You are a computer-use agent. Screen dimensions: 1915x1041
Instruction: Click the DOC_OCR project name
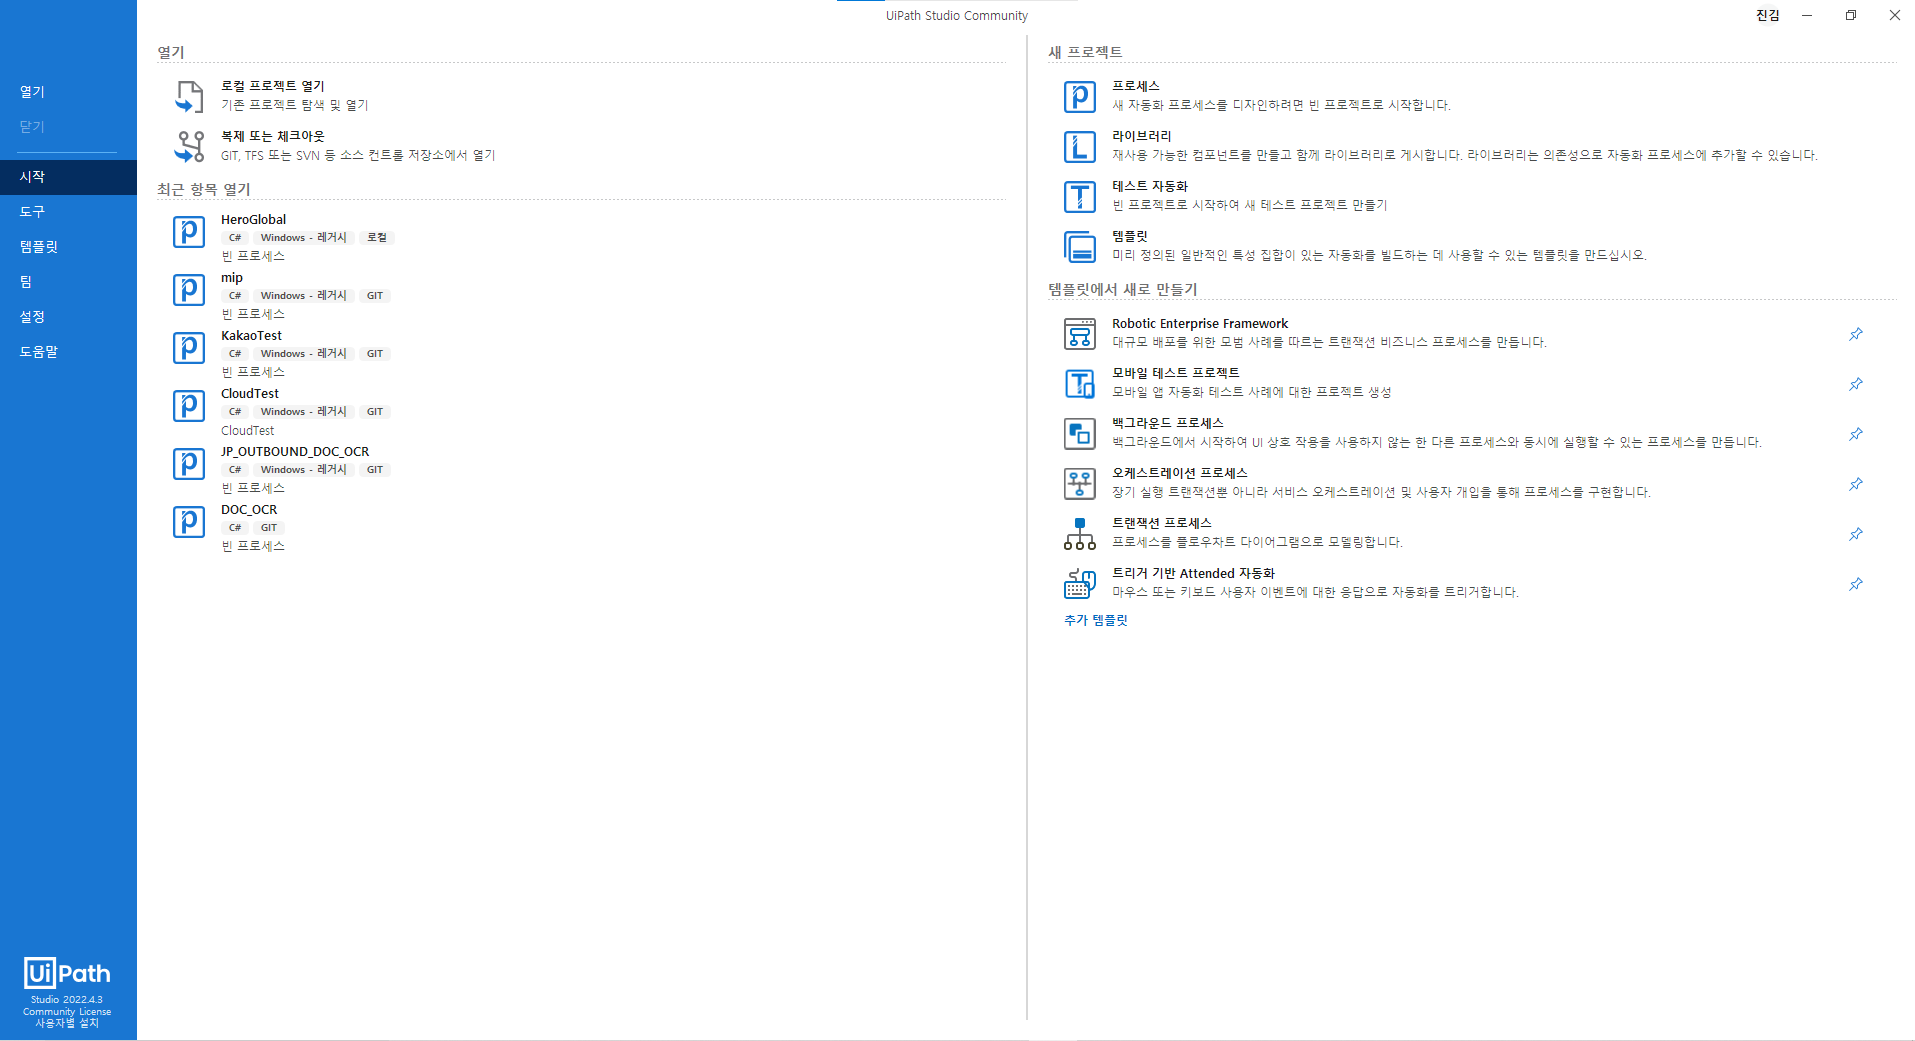(249, 510)
